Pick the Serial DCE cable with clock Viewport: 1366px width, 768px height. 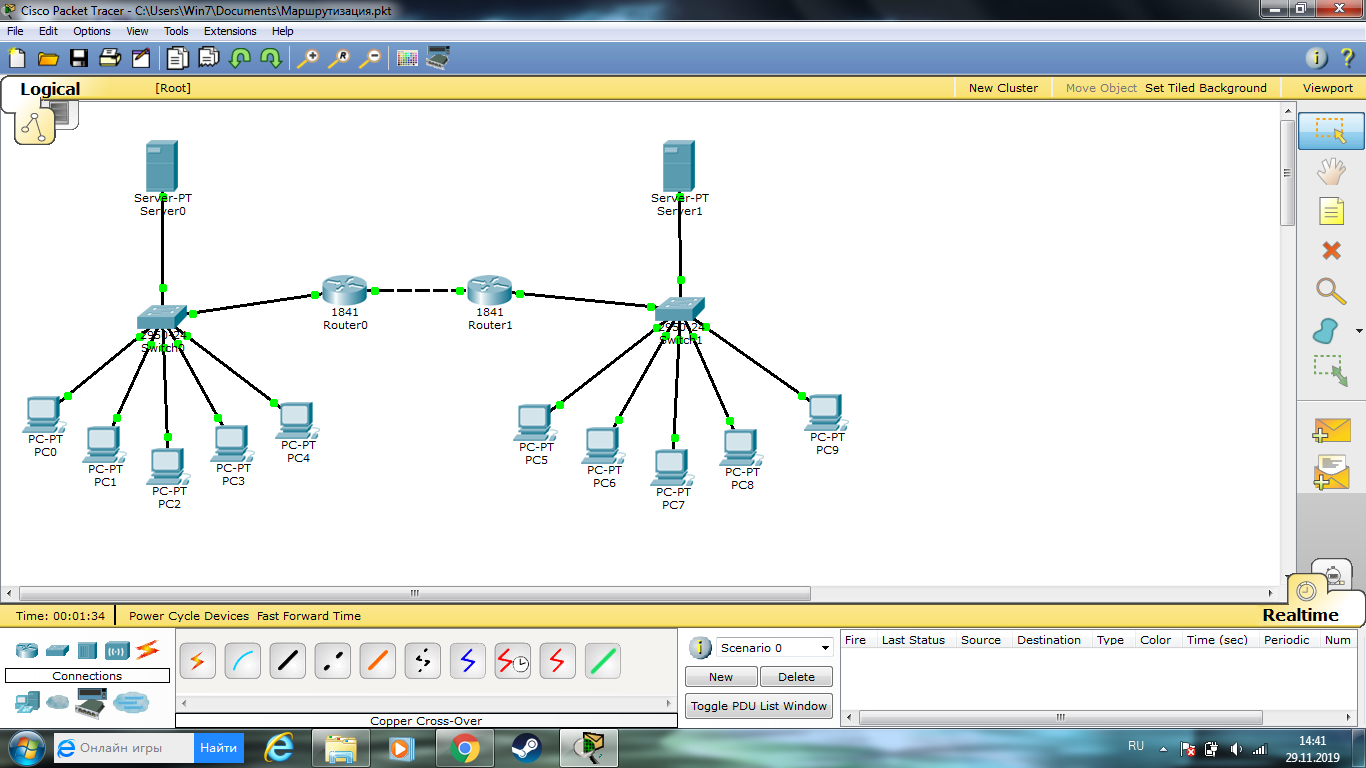click(513, 661)
